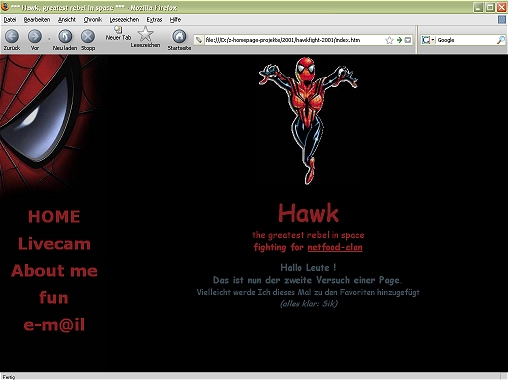Click into the URL address field
Viewport: 508px width, 380px height.
(293, 40)
